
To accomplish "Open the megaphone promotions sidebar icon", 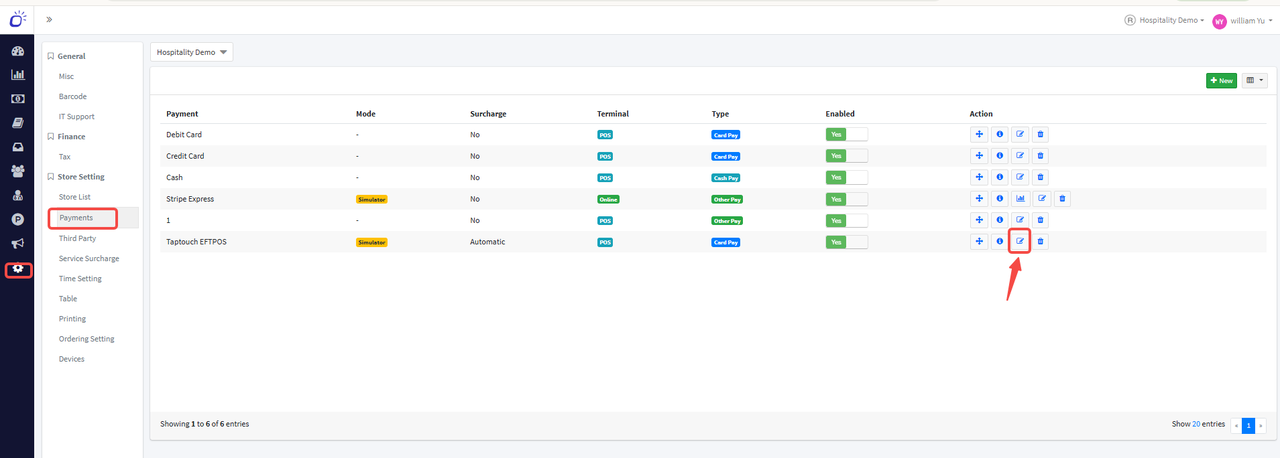I will (17, 243).
